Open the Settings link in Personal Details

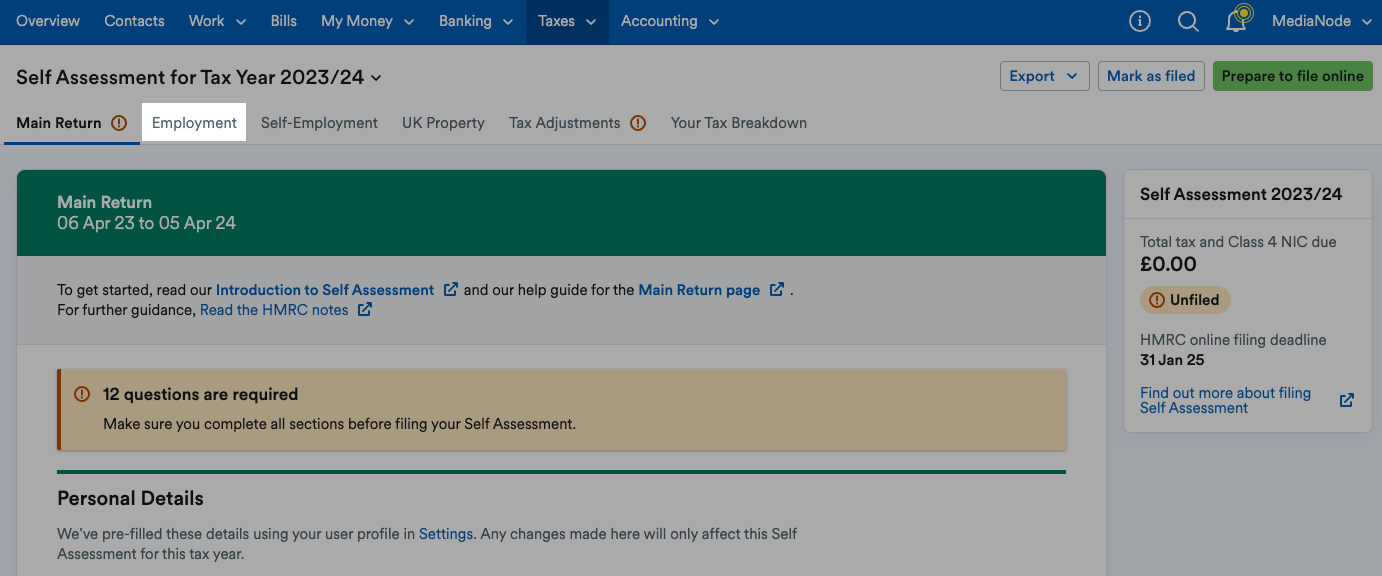(x=445, y=534)
